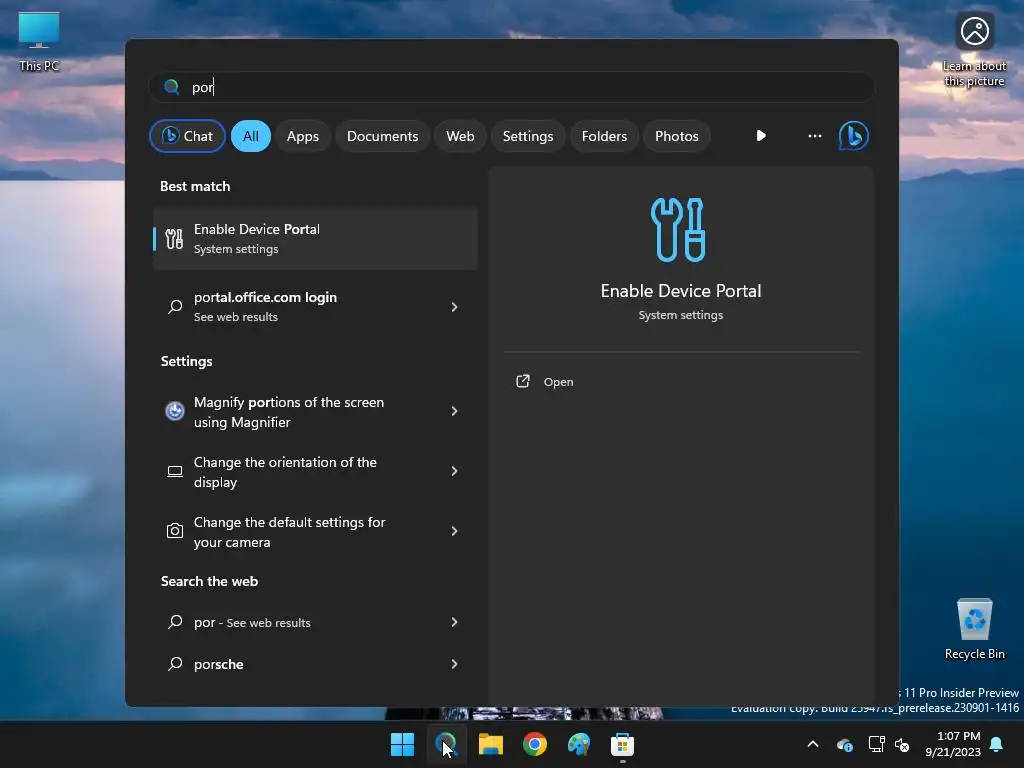Click the large tools icon in preview pane
The width and height of the screenshot is (1024, 768).
[x=679, y=230]
